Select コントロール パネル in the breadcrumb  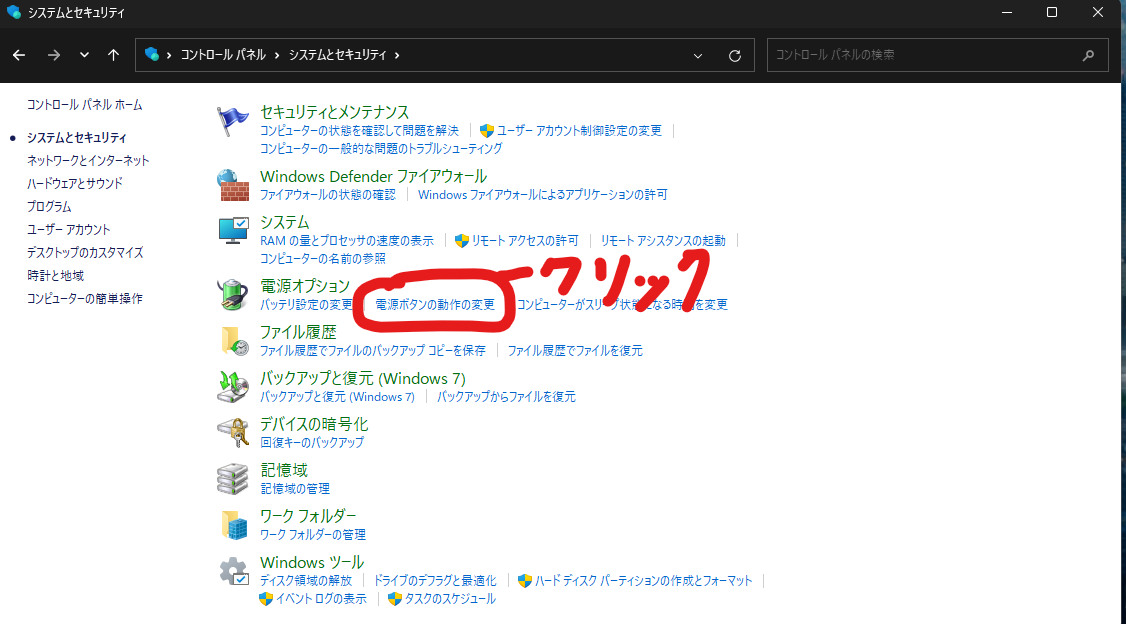click(223, 55)
